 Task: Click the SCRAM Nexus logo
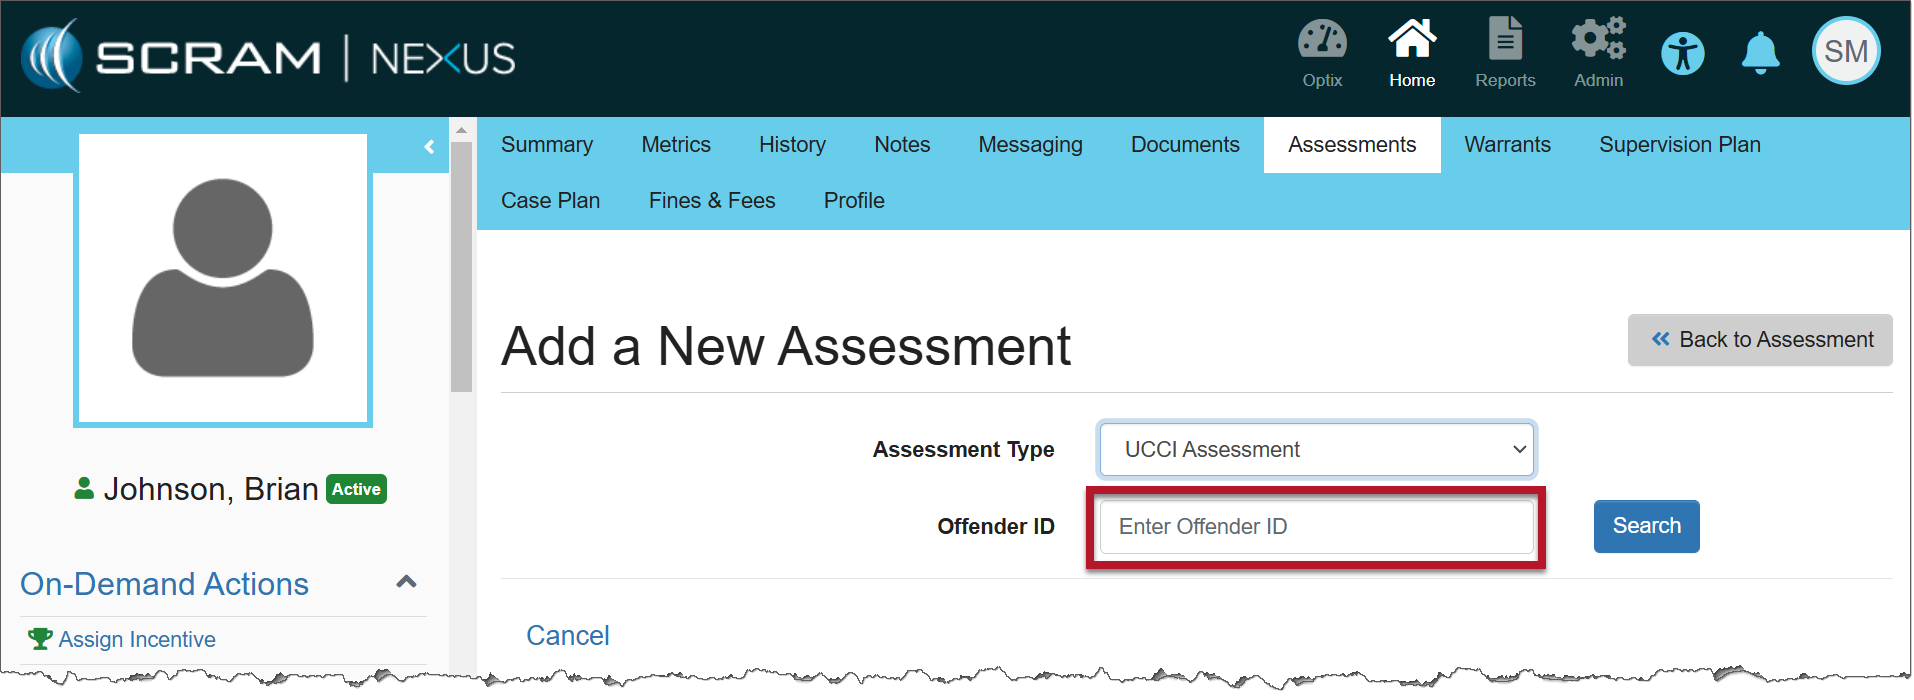coord(268,57)
